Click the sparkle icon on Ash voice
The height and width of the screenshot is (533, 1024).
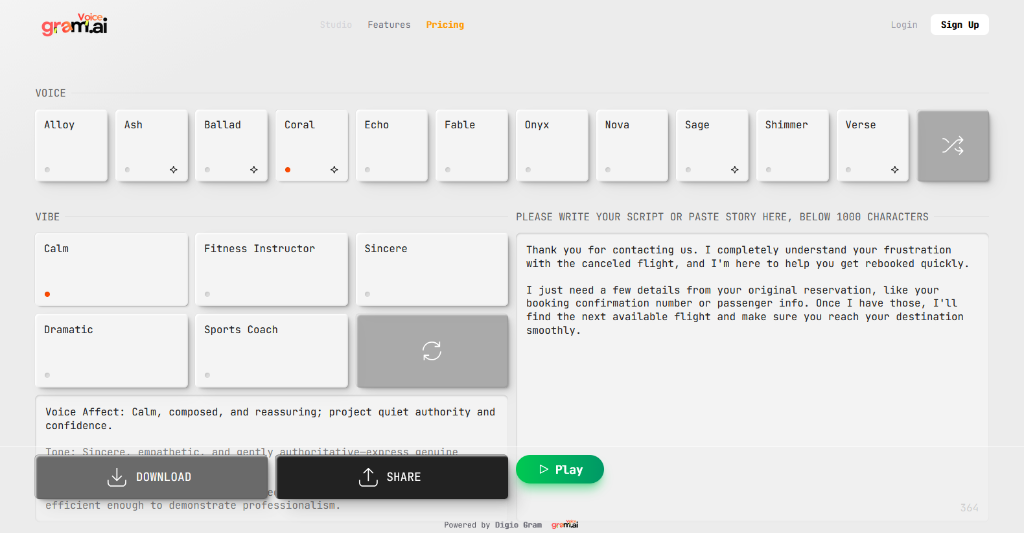(x=173, y=170)
